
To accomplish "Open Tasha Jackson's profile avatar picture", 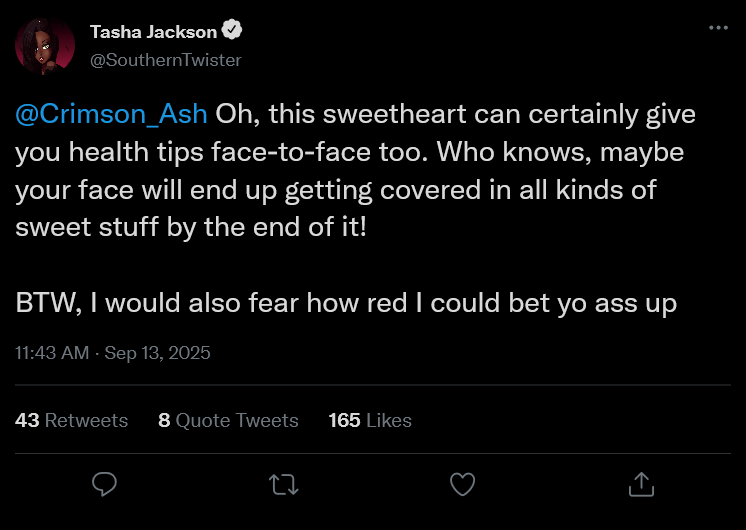I will point(45,46).
